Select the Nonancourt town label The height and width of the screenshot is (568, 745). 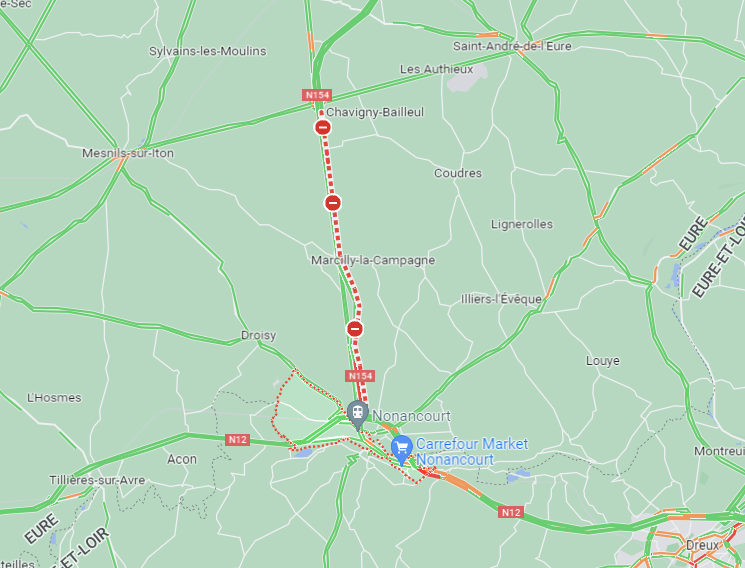[411, 416]
